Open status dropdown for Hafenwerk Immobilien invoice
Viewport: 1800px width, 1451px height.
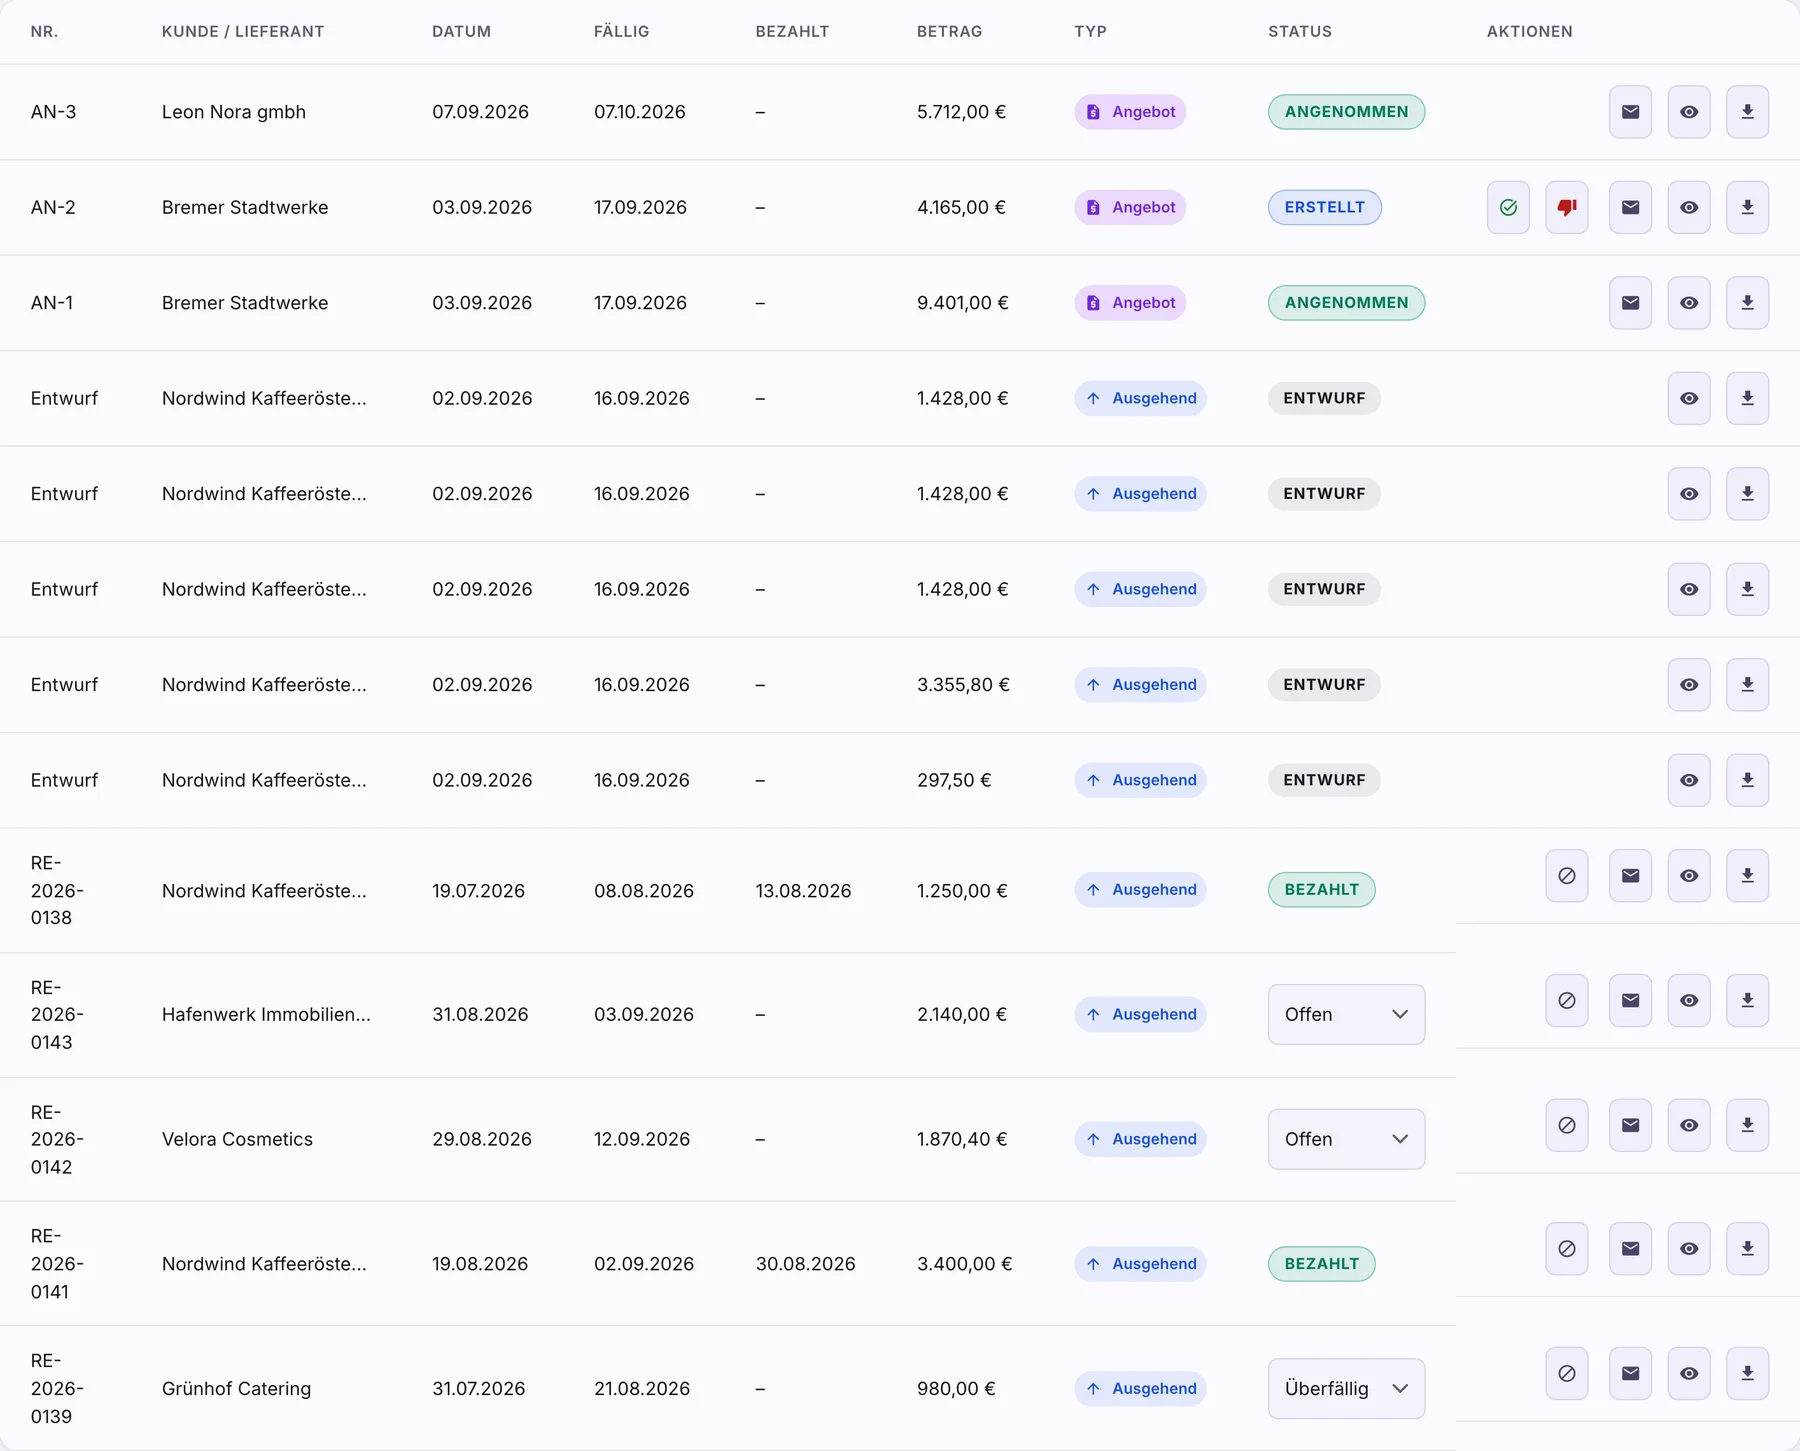pos(1346,1014)
